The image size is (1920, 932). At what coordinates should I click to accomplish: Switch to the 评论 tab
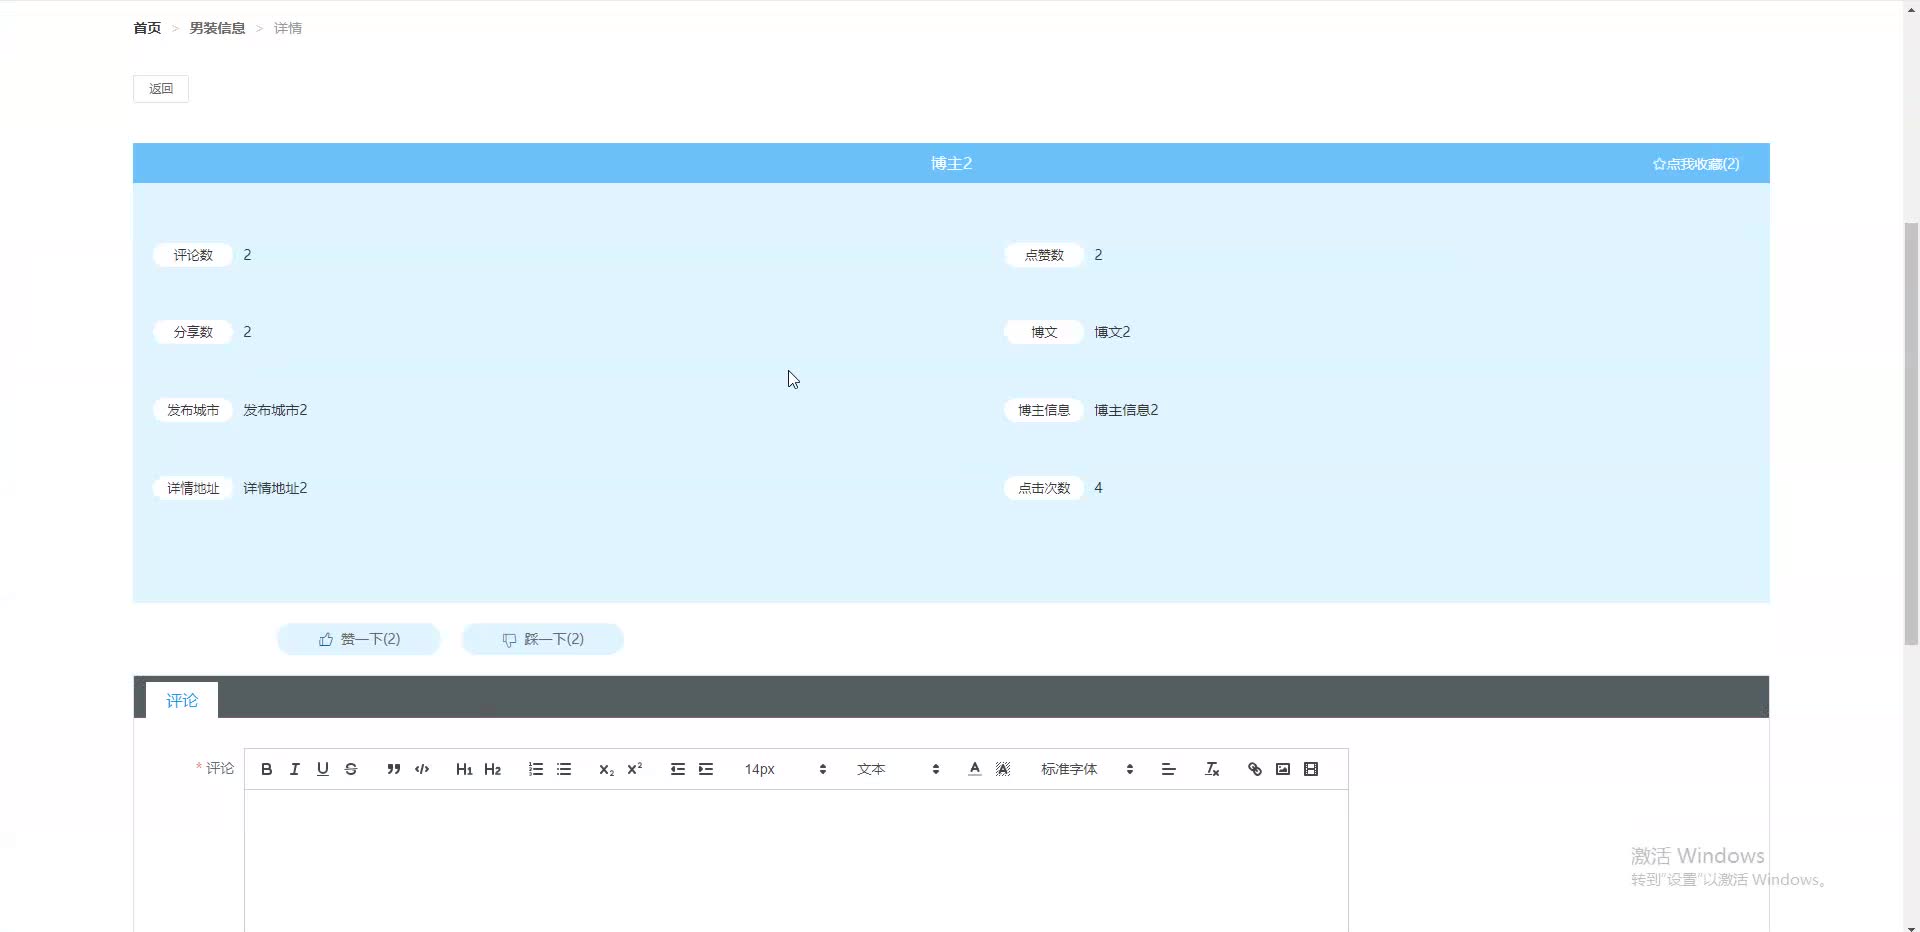(181, 699)
